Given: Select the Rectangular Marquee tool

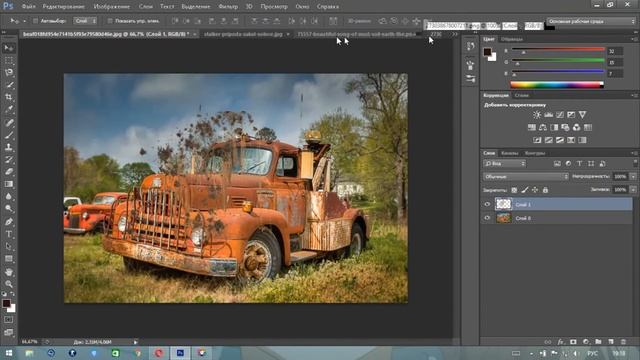Looking at the screenshot, I should 9,60.
